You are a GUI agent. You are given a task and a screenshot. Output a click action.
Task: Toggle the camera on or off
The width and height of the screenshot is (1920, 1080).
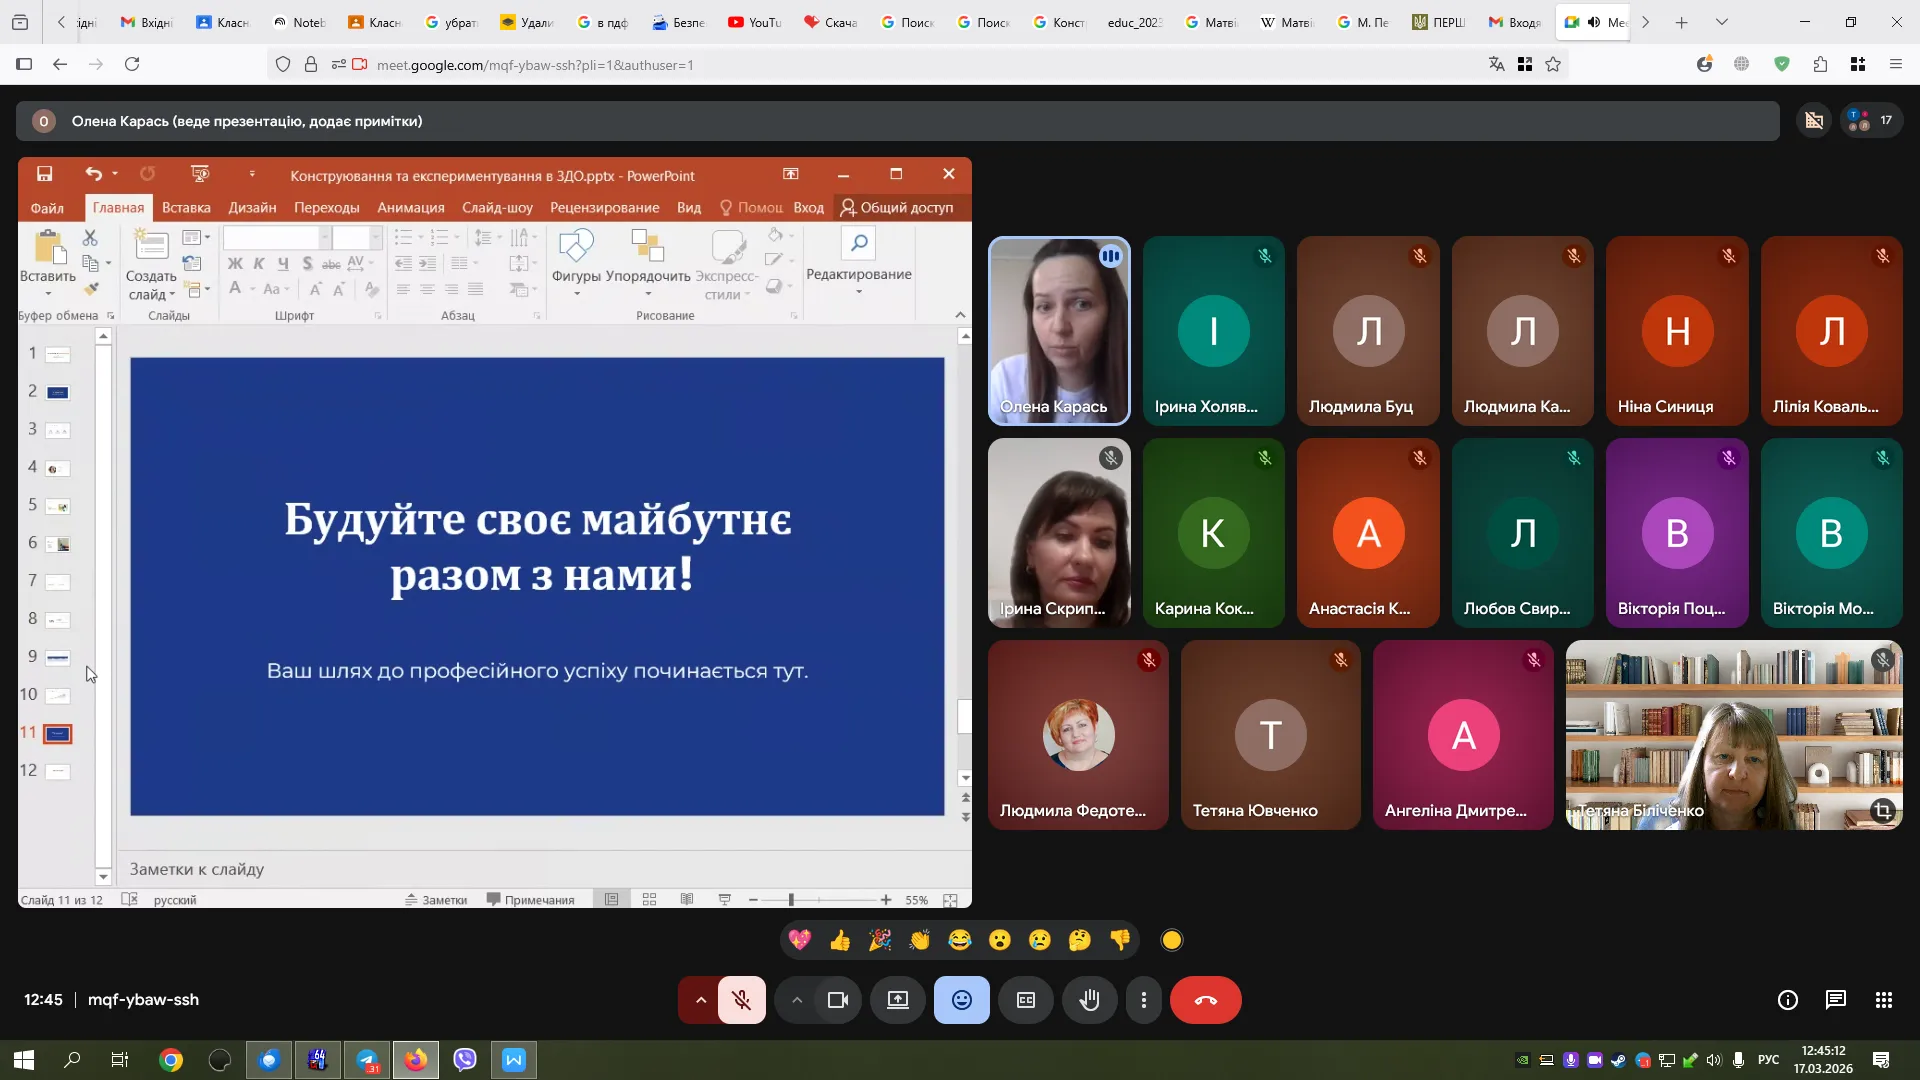coord(838,1000)
